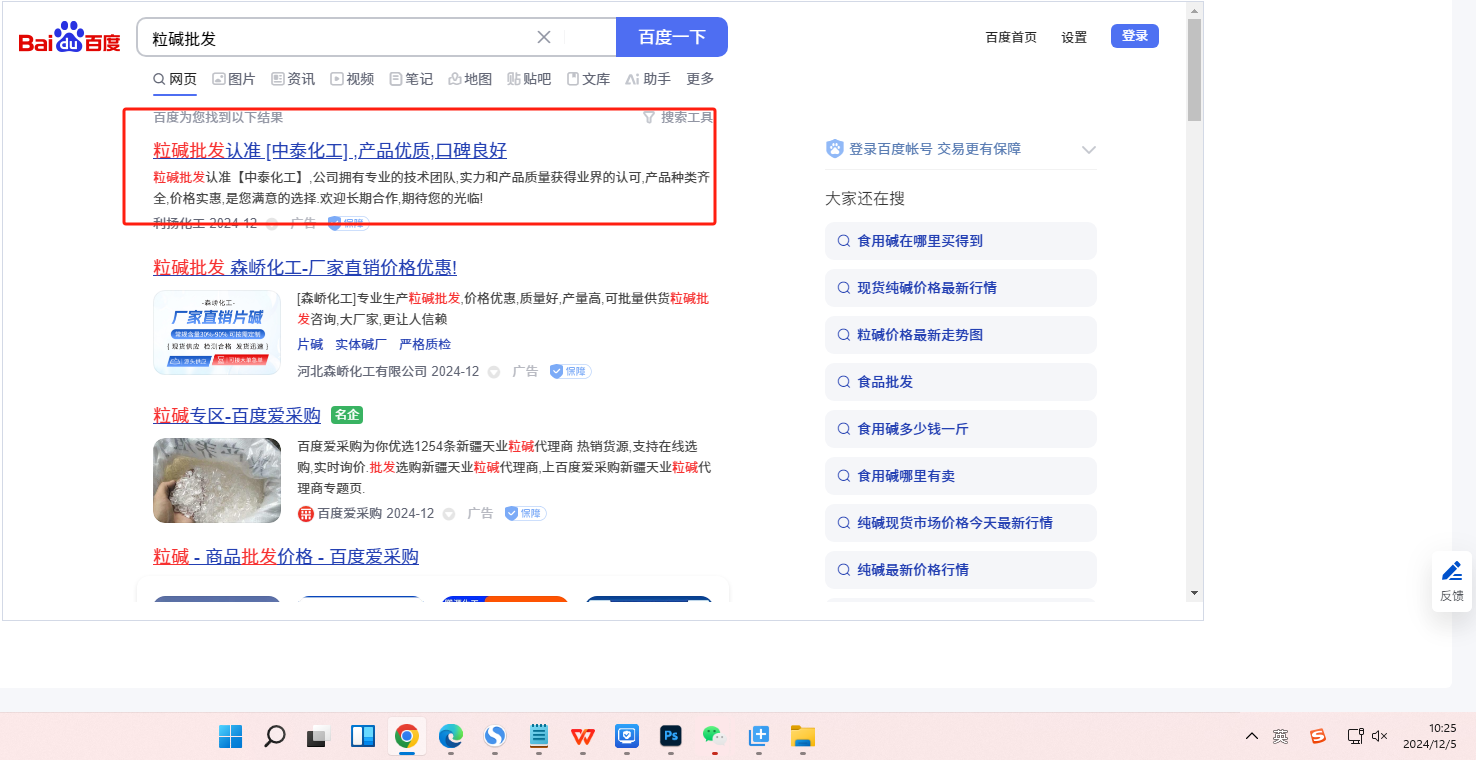Expand hidden system tray icons
The height and width of the screenshot is (760, 1476).
tap(1251, 737)
